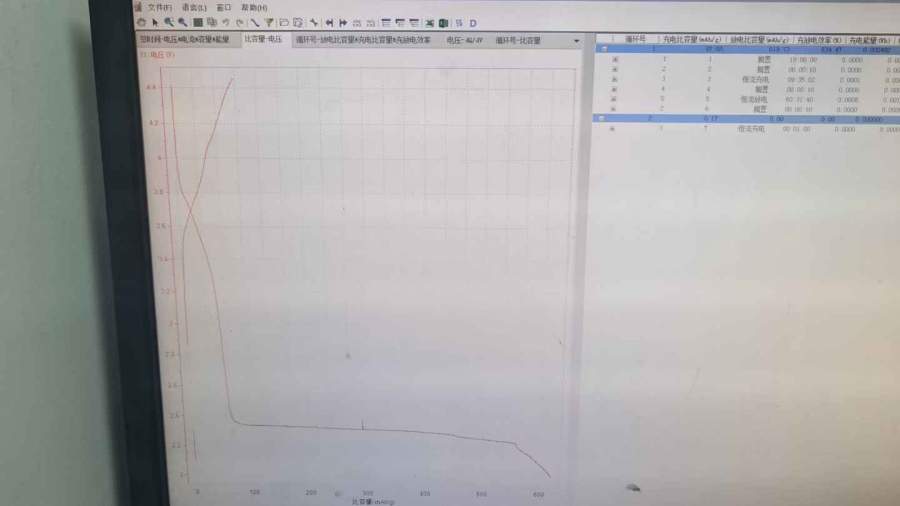The height and width of the screenshot is (506, 900).
Task: Open the 窗口 menu
Action: (x=224, y=7)
